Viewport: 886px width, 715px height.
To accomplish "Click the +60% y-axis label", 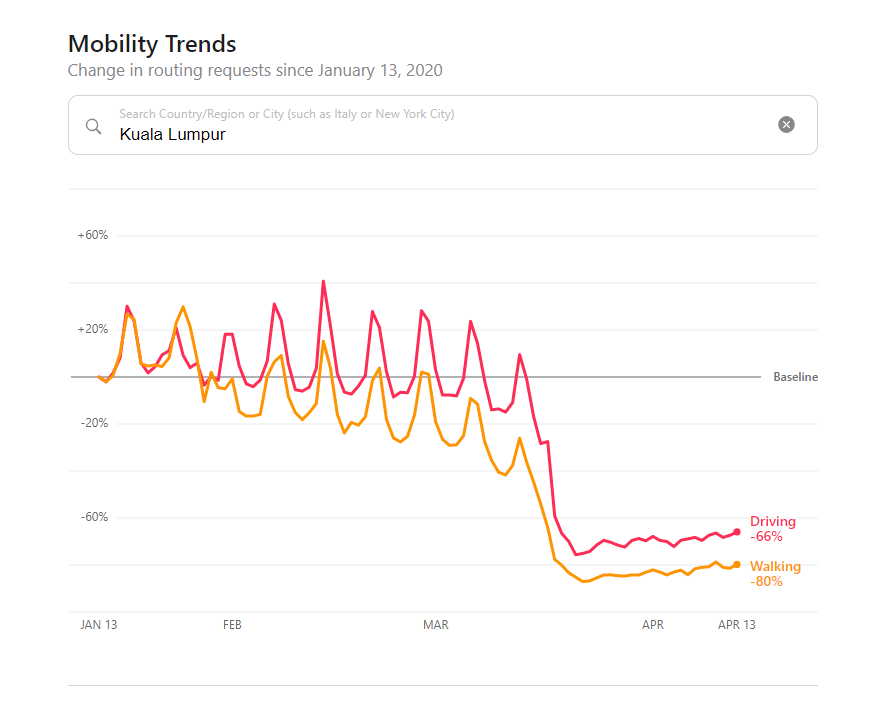I will 93,236.
